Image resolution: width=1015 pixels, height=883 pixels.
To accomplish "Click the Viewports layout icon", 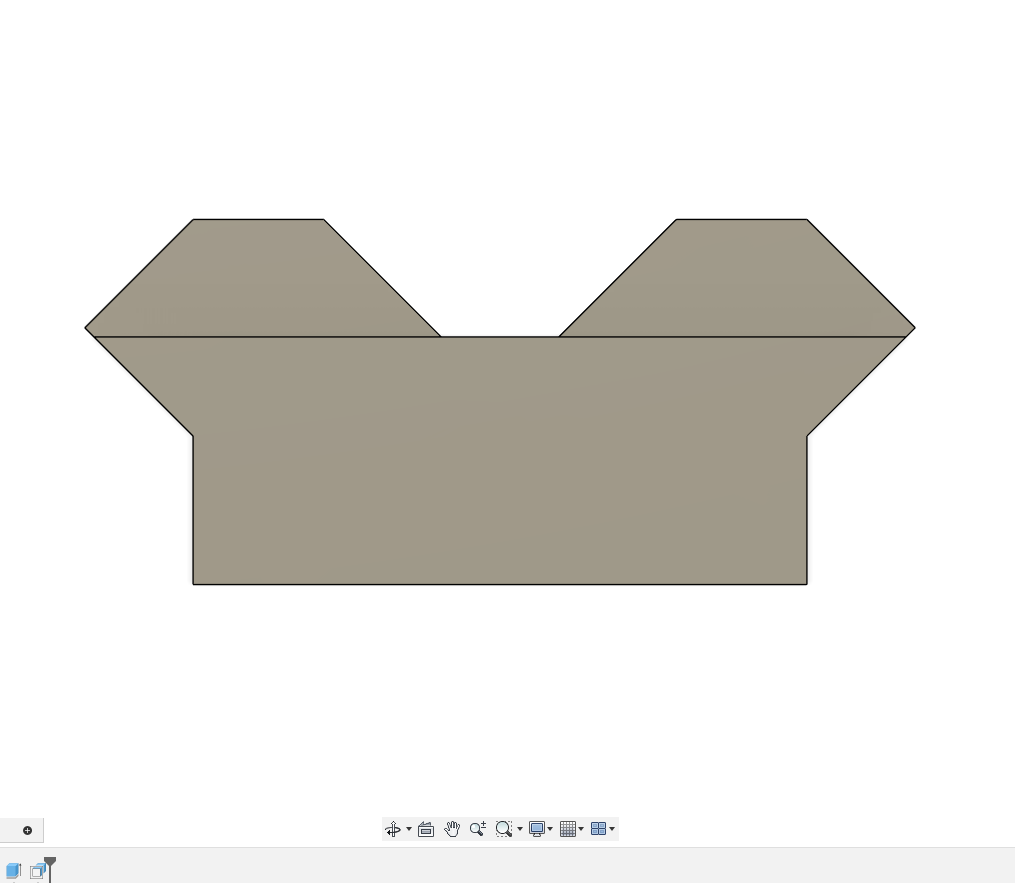I will pyautogui.click(x=599, y=829).
